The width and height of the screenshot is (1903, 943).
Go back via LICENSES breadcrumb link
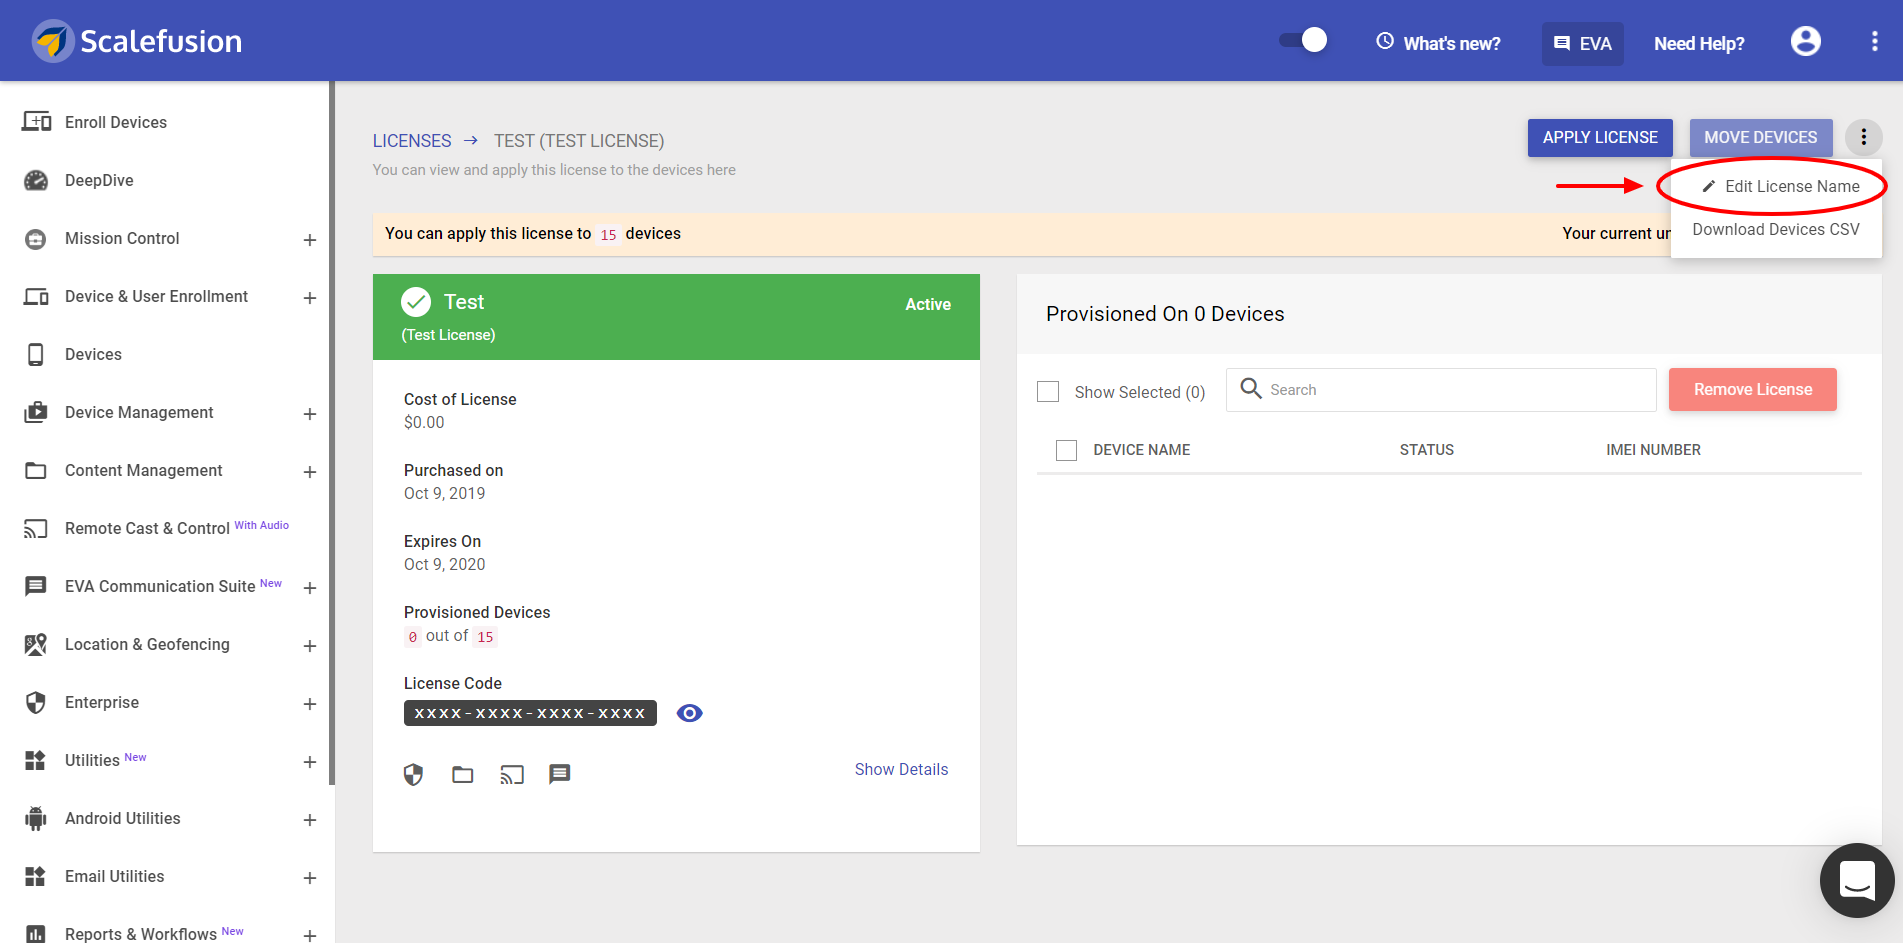412,141
